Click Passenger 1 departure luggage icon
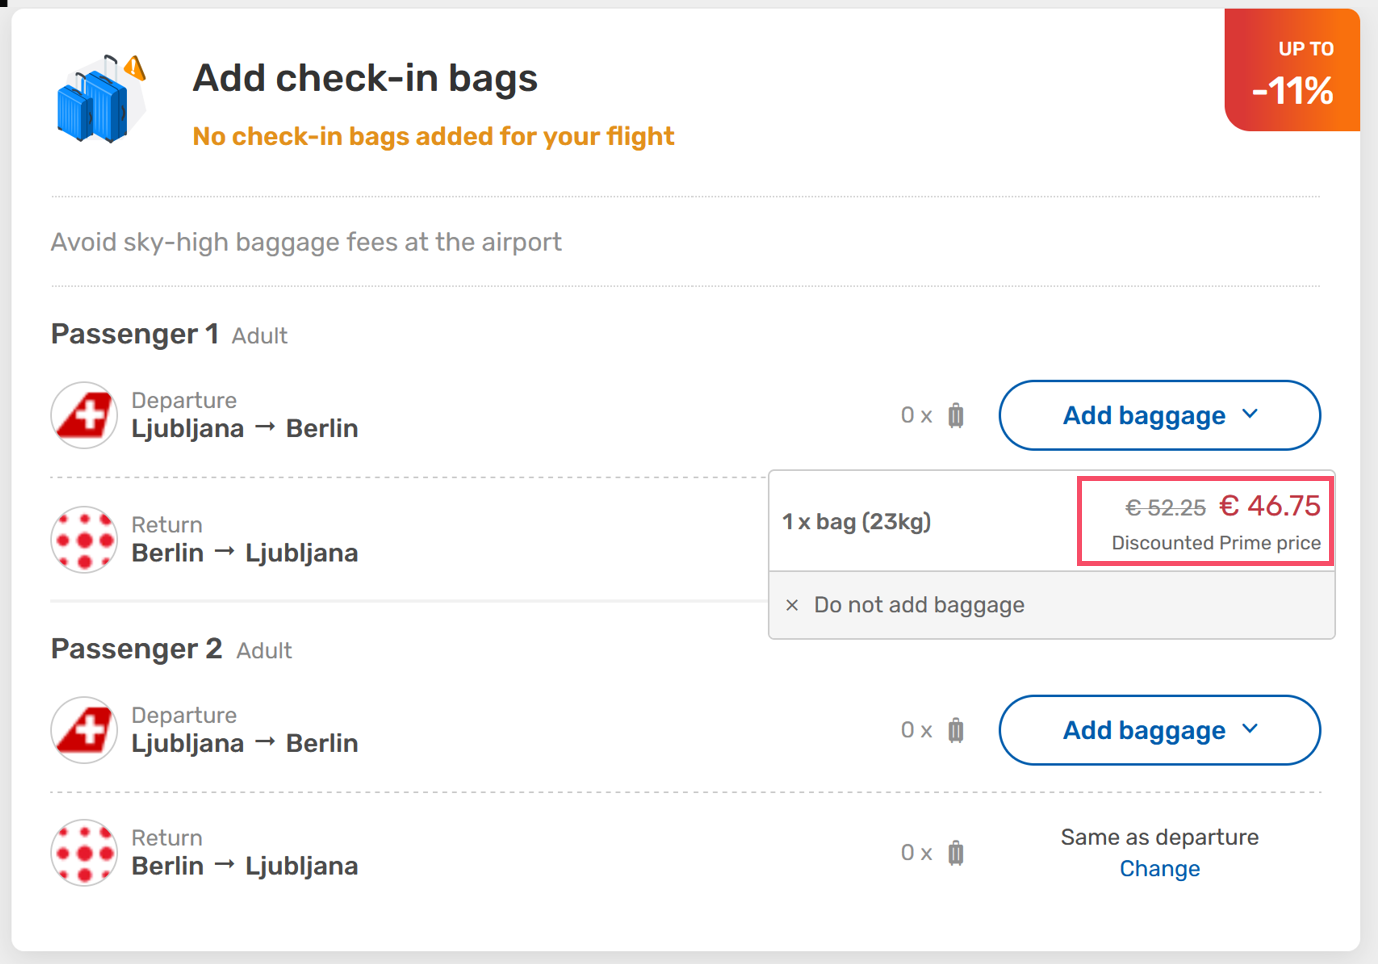1378x964 pixels. click(x=956, y=415)
